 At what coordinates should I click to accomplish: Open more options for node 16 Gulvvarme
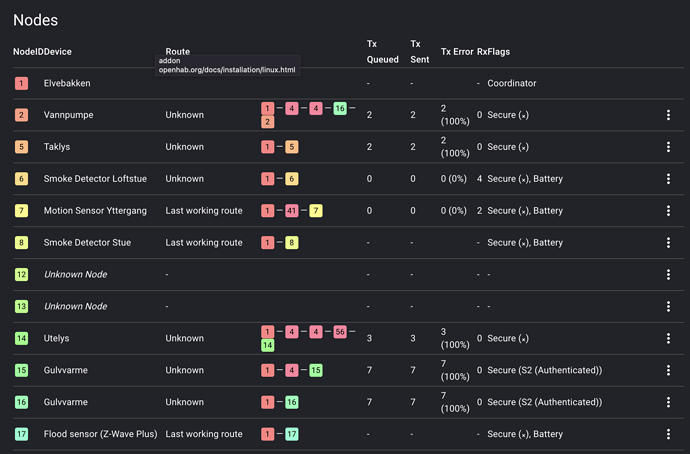click(668, 403)
